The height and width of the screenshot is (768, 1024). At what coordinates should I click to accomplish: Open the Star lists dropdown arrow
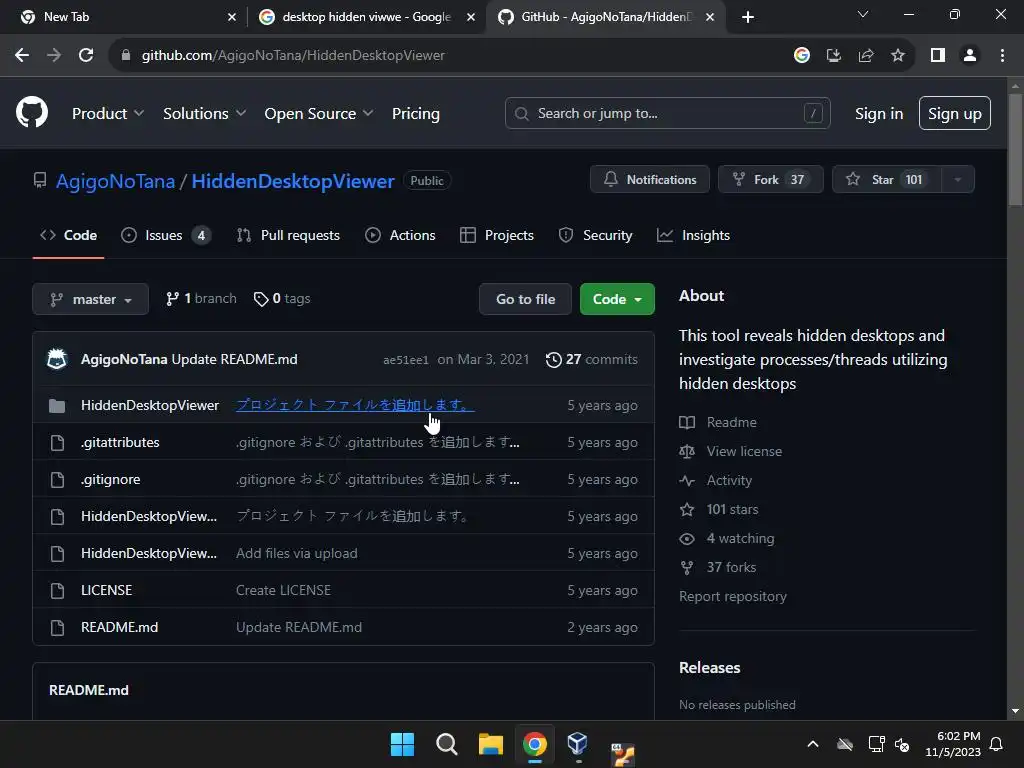pos(957,180)
